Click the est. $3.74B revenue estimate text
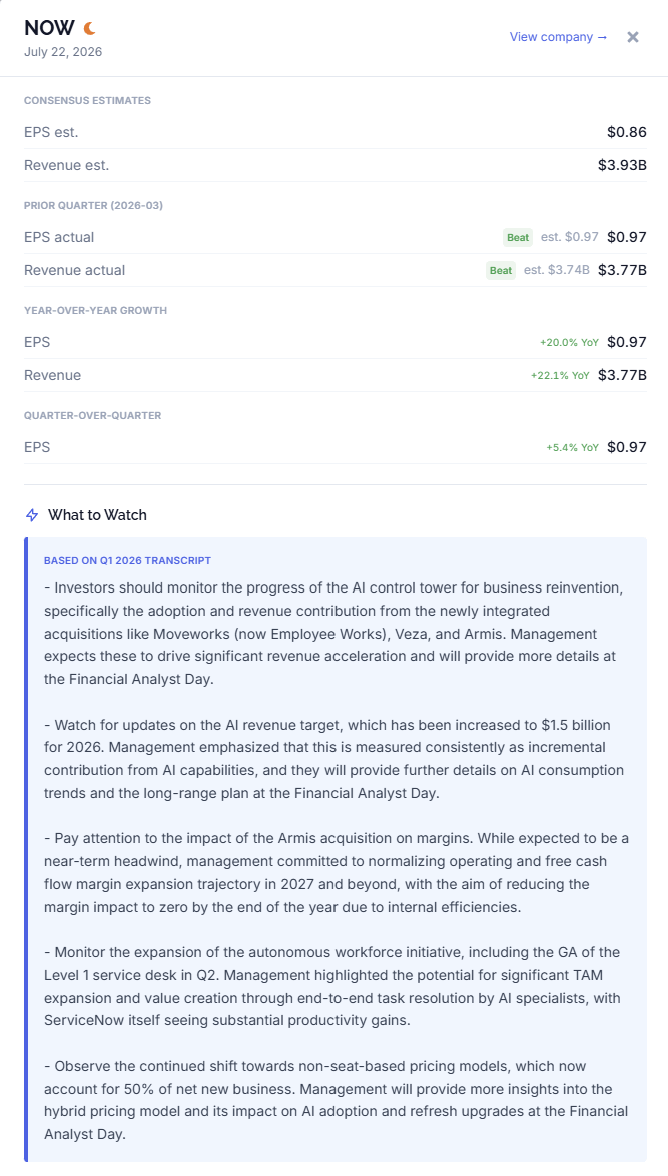 [556, 270]
